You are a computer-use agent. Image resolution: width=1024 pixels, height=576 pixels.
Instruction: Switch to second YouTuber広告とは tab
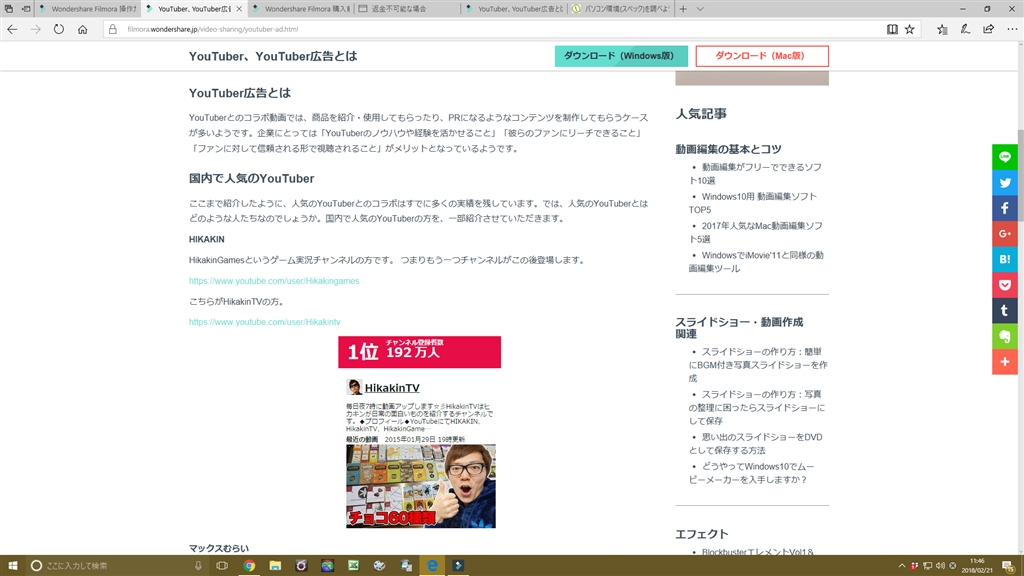(515, 9)
